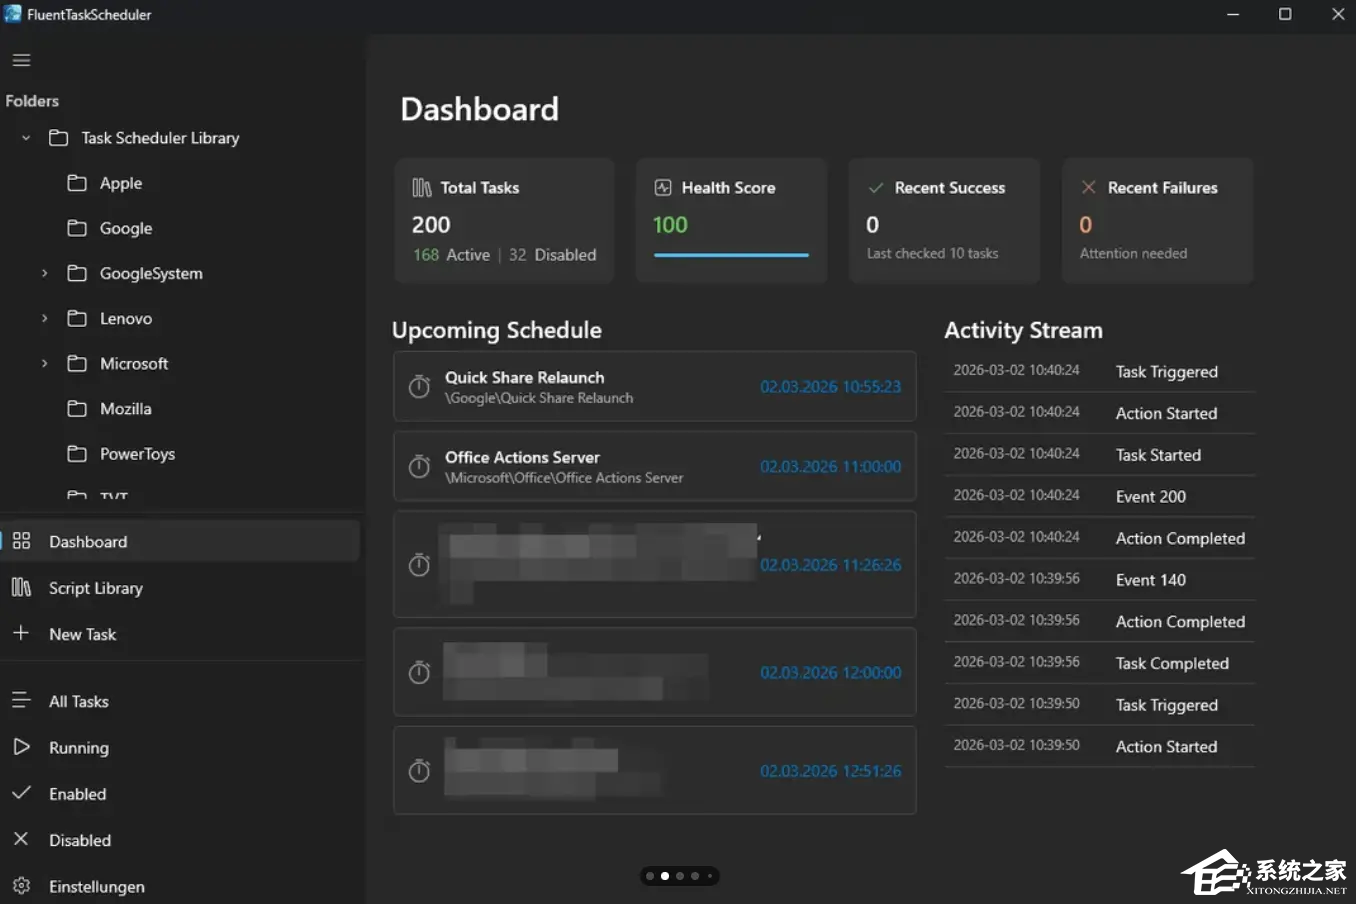Click timer icon of 11:26:26 task
The image size is (1356, 904).
pos(420,565)
